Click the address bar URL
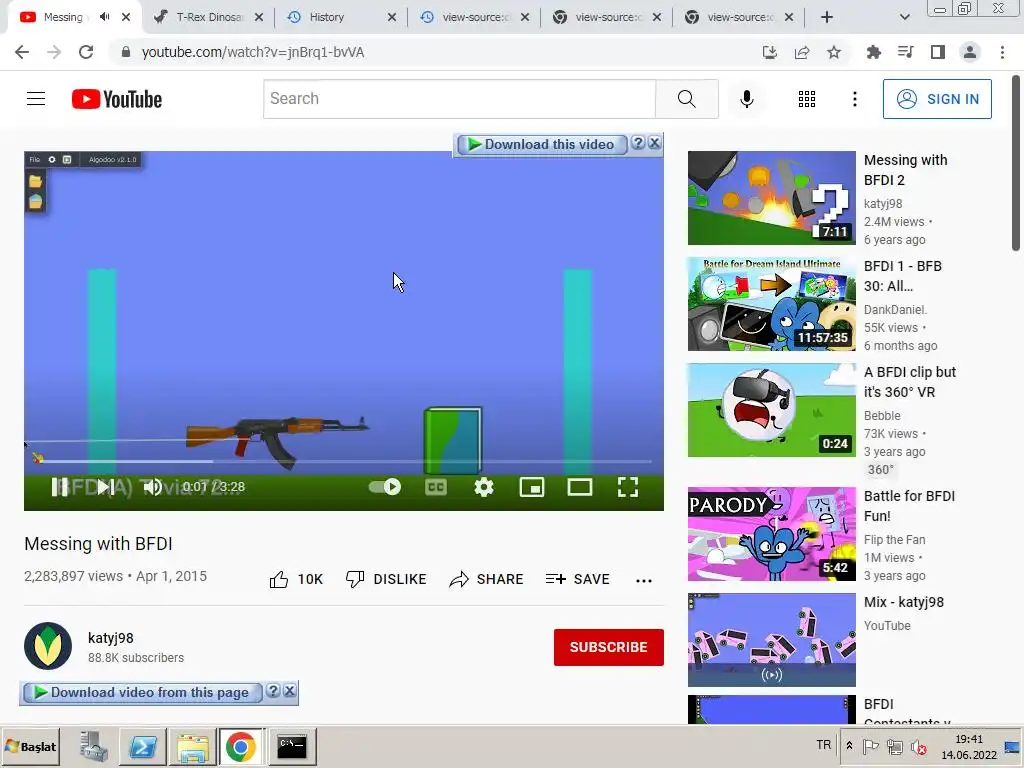This screenshot has height=768, width=1024. coord(253,52)
